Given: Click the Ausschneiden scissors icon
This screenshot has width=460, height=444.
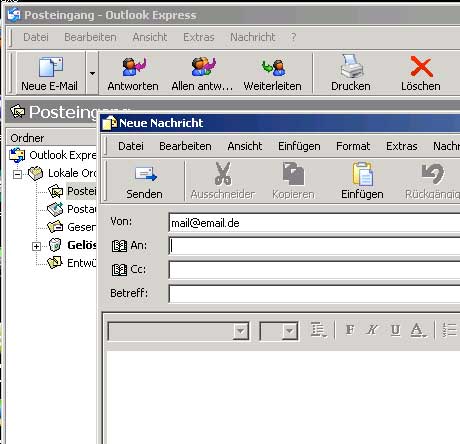Looking at the screenshot, I should 223,174.
